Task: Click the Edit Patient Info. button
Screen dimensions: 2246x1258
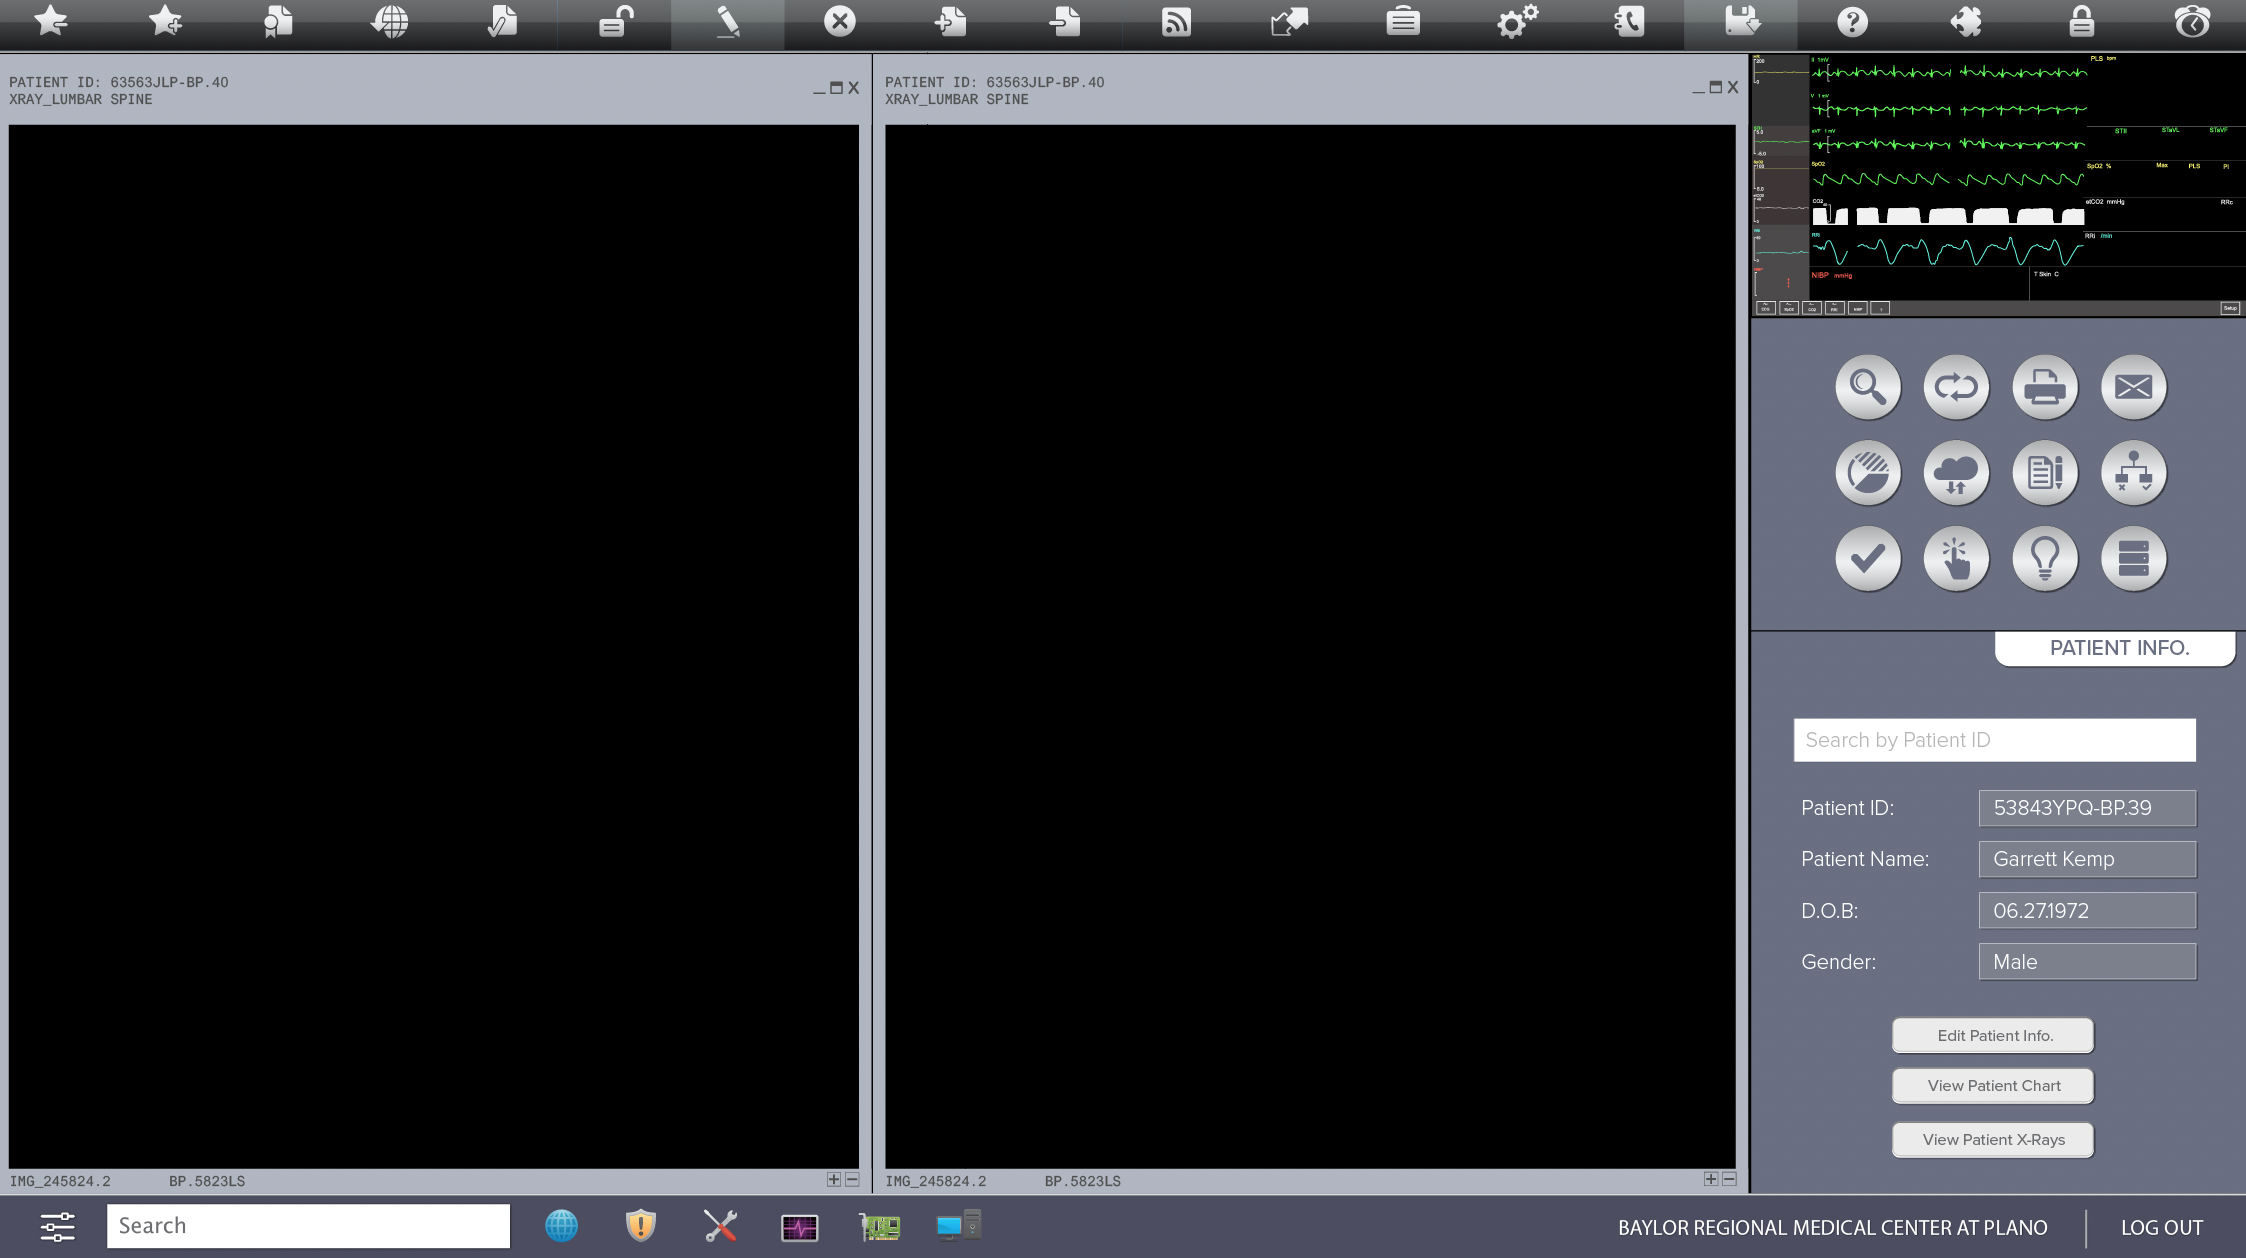Action: (x=1993, y=1036)
